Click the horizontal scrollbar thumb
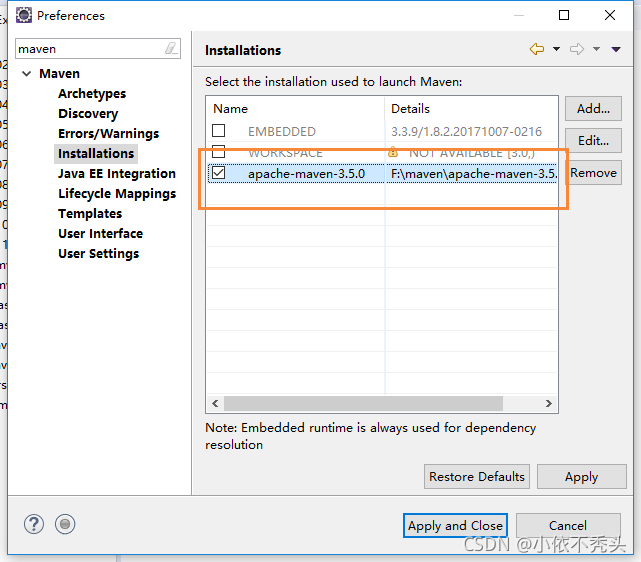641x562 pixels. [363, 403]
